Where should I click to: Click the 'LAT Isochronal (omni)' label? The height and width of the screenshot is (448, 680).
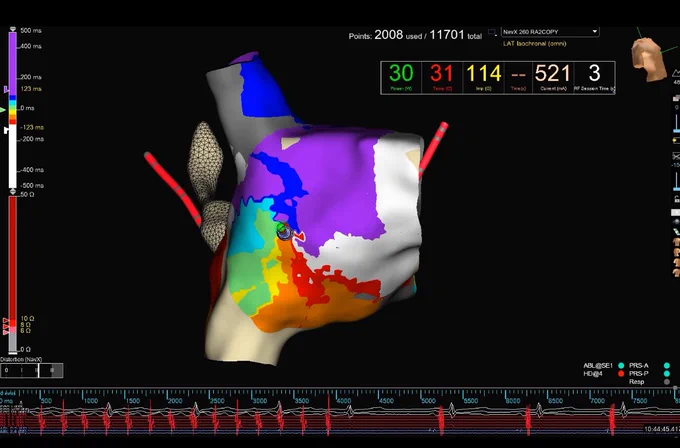534,44
